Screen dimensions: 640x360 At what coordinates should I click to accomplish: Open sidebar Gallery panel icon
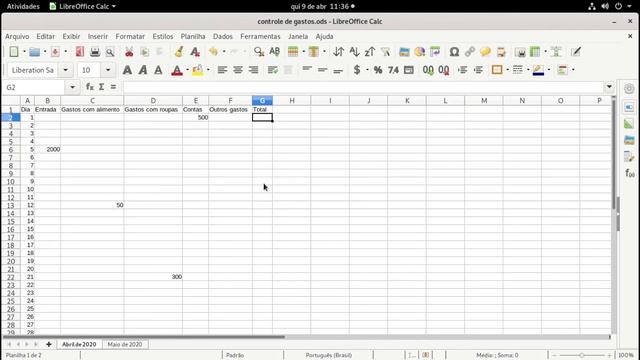click(629, 140)
